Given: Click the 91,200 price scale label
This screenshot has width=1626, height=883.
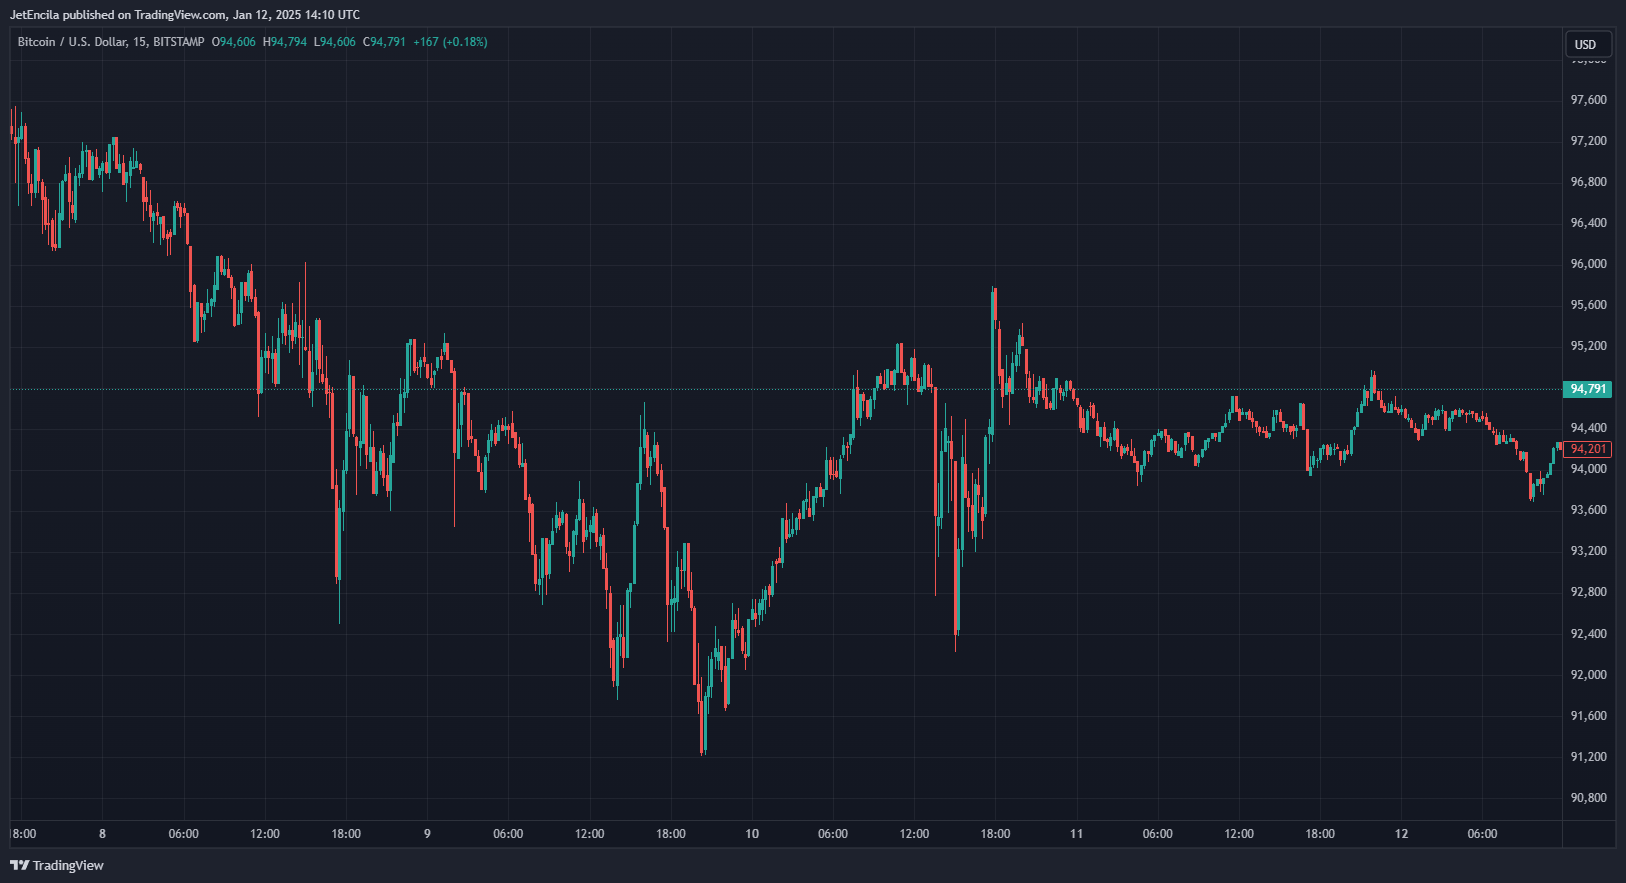Looking at the screenshot, I should 1588,757.
